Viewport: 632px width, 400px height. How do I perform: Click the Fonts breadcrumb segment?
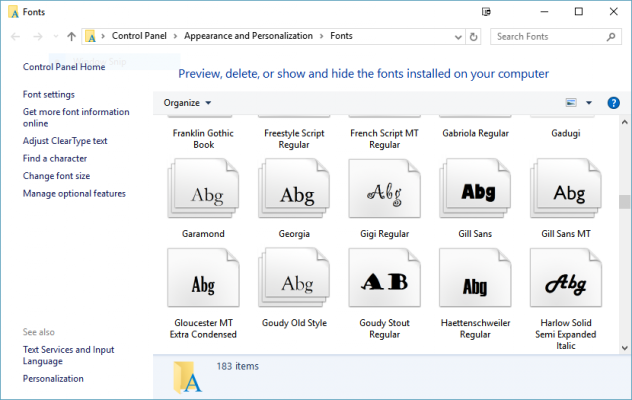click(x=341, y=36)
